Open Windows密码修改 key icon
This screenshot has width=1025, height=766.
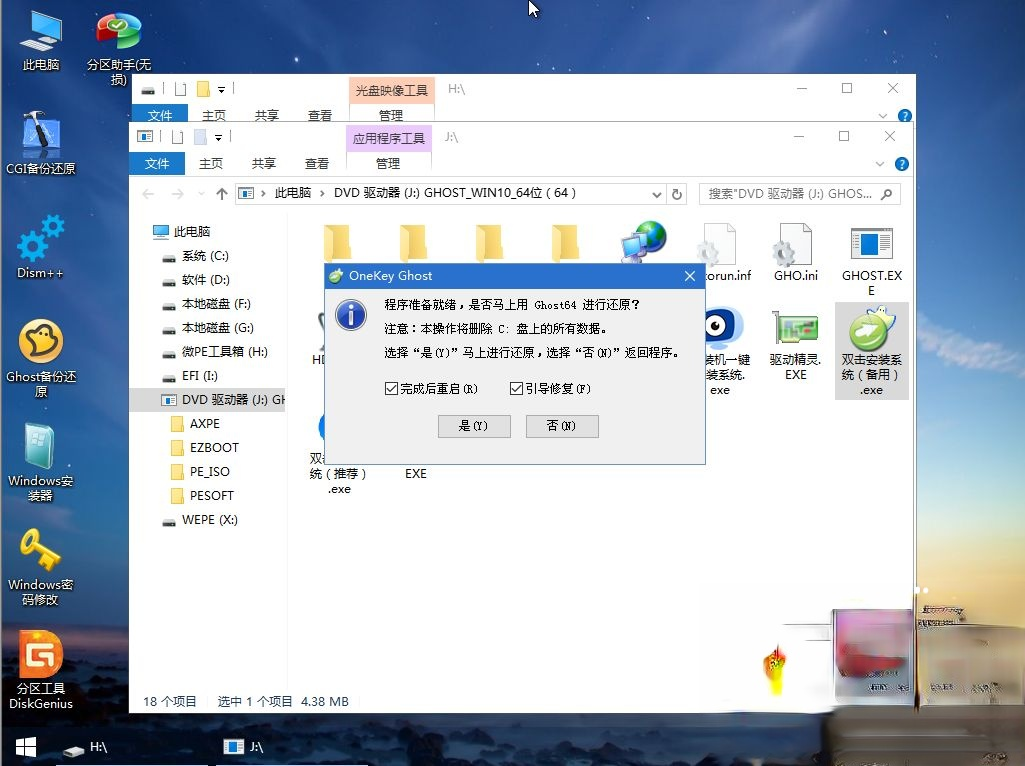[41, 566]
